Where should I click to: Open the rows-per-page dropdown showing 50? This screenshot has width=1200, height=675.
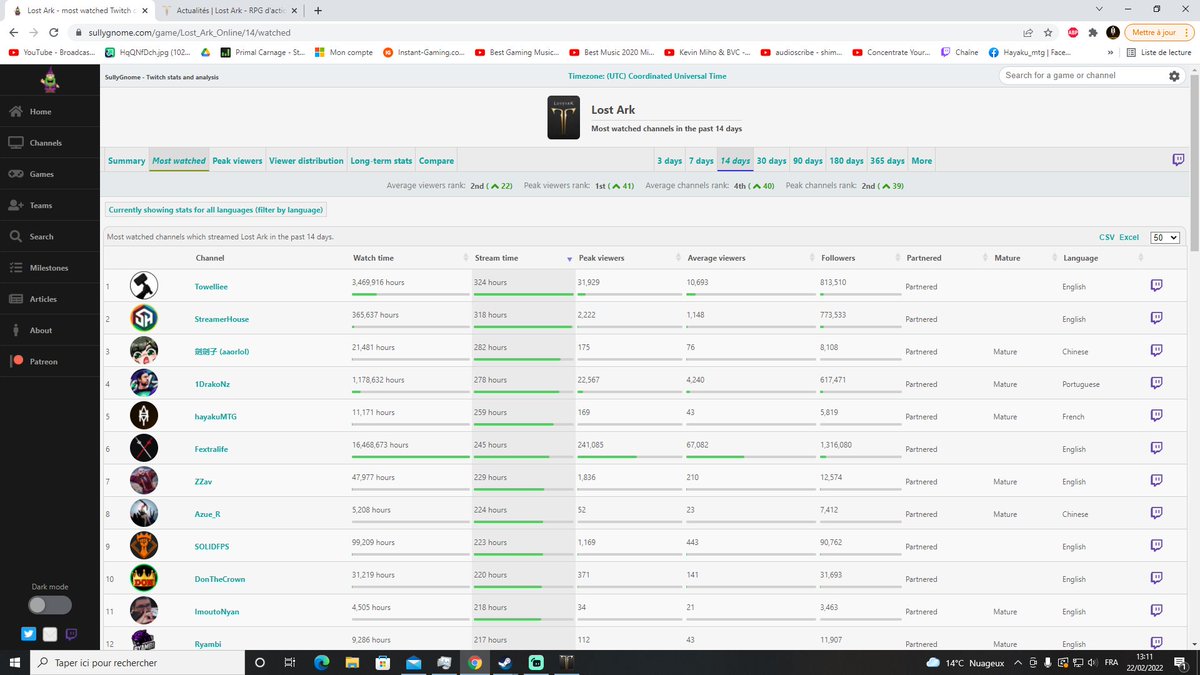tap(1165, 238)
